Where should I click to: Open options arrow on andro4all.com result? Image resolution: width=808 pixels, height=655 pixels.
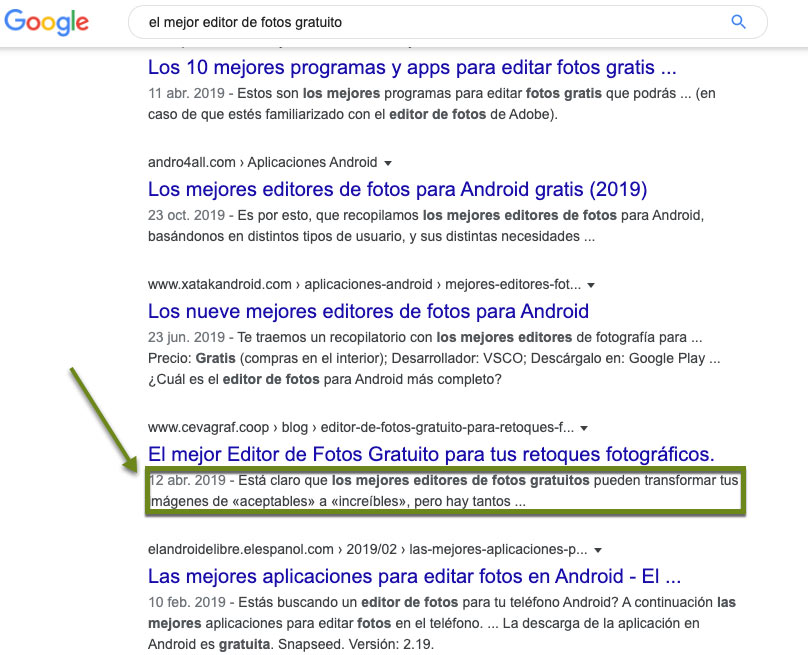pos(388,162)
